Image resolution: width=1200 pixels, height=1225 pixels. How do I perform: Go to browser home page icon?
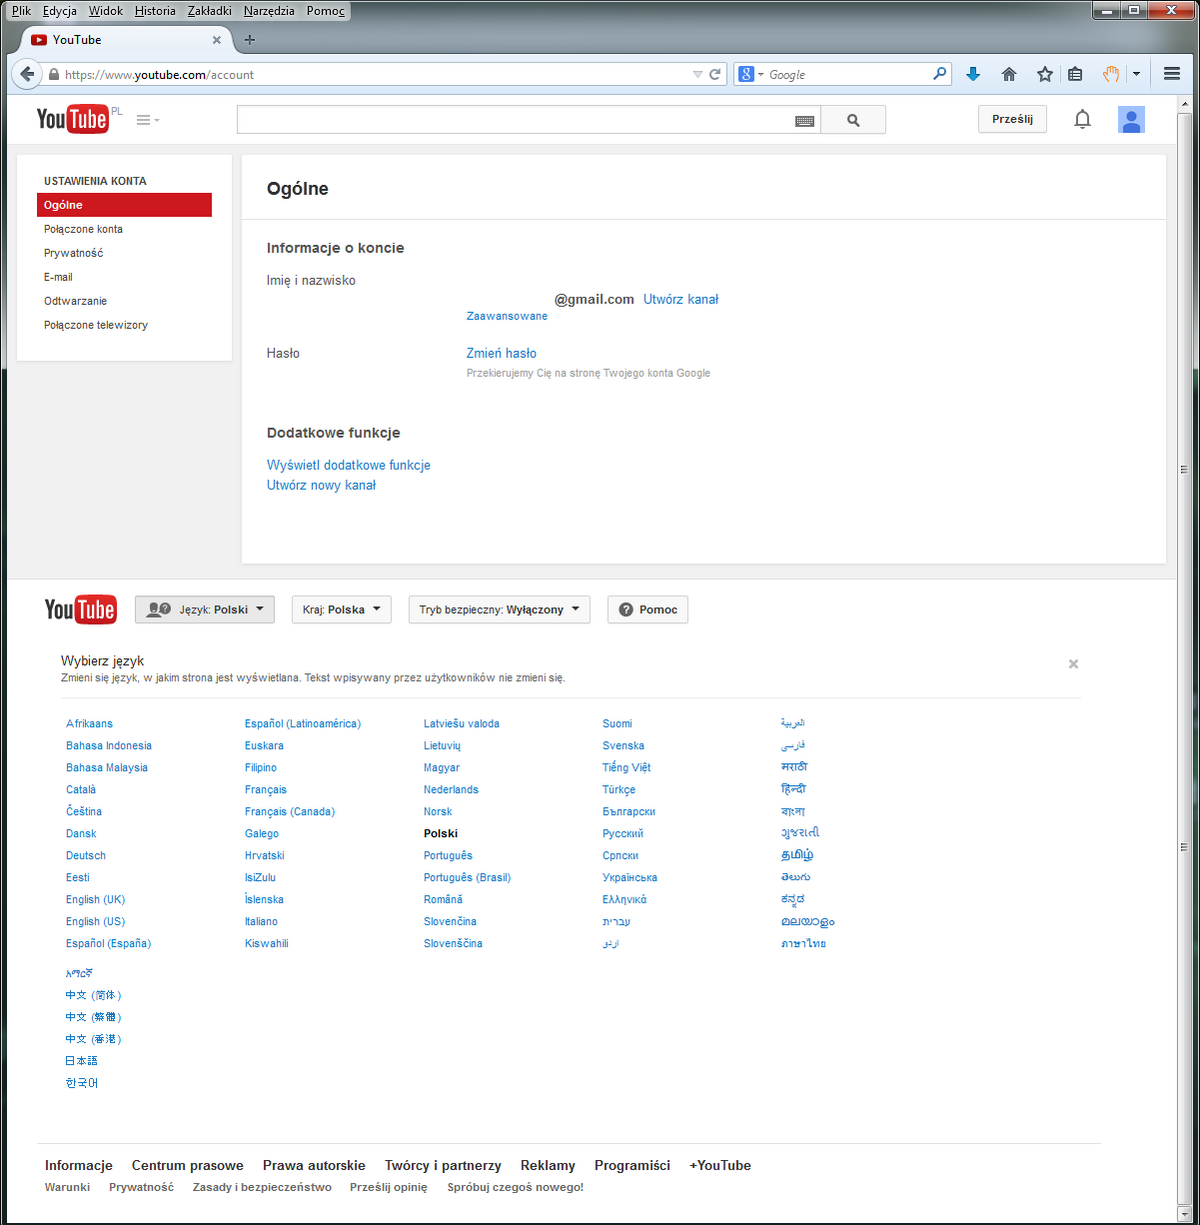point(1009,74)
